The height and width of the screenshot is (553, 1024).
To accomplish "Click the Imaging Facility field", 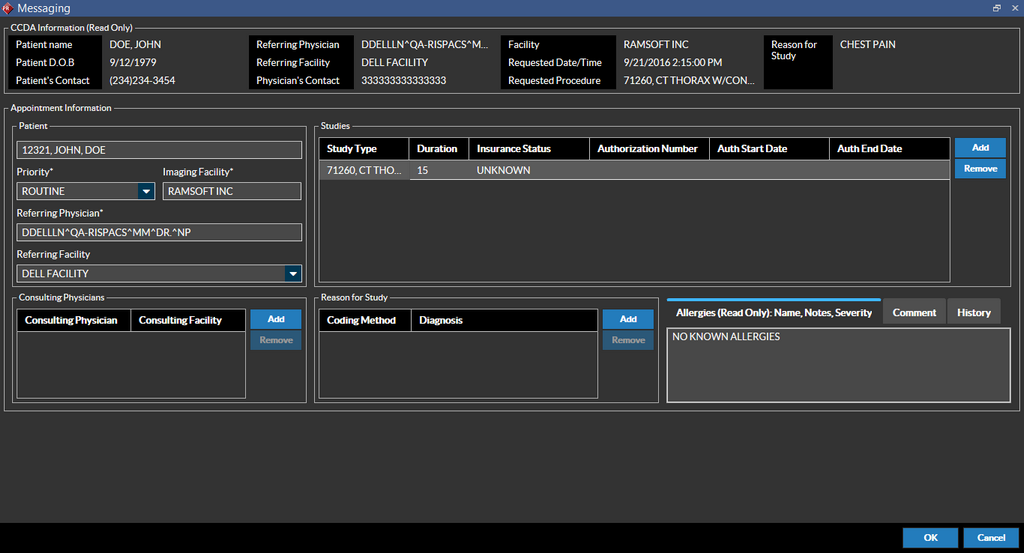I will tap(231, 191).
